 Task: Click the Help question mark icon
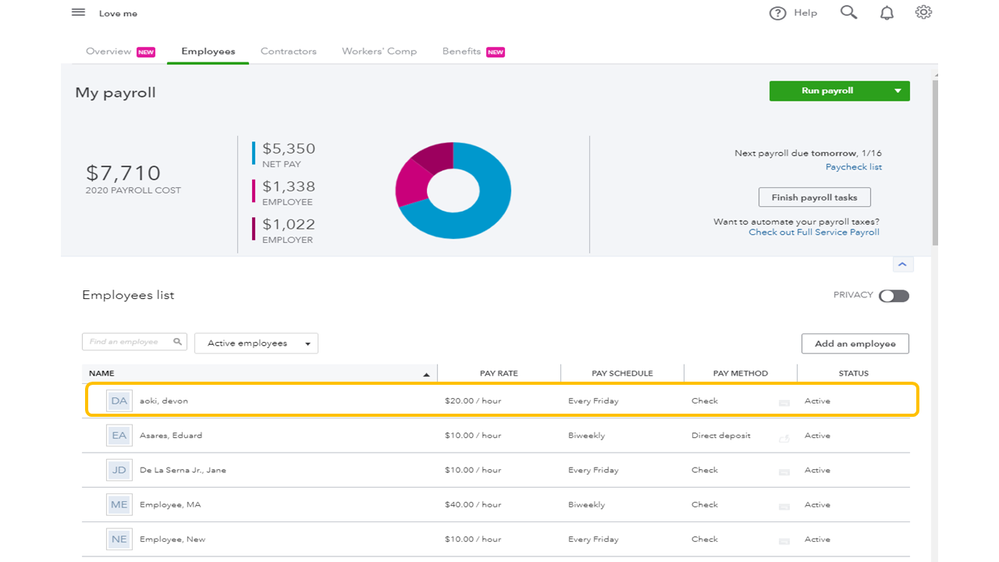[x=777, y=13]
